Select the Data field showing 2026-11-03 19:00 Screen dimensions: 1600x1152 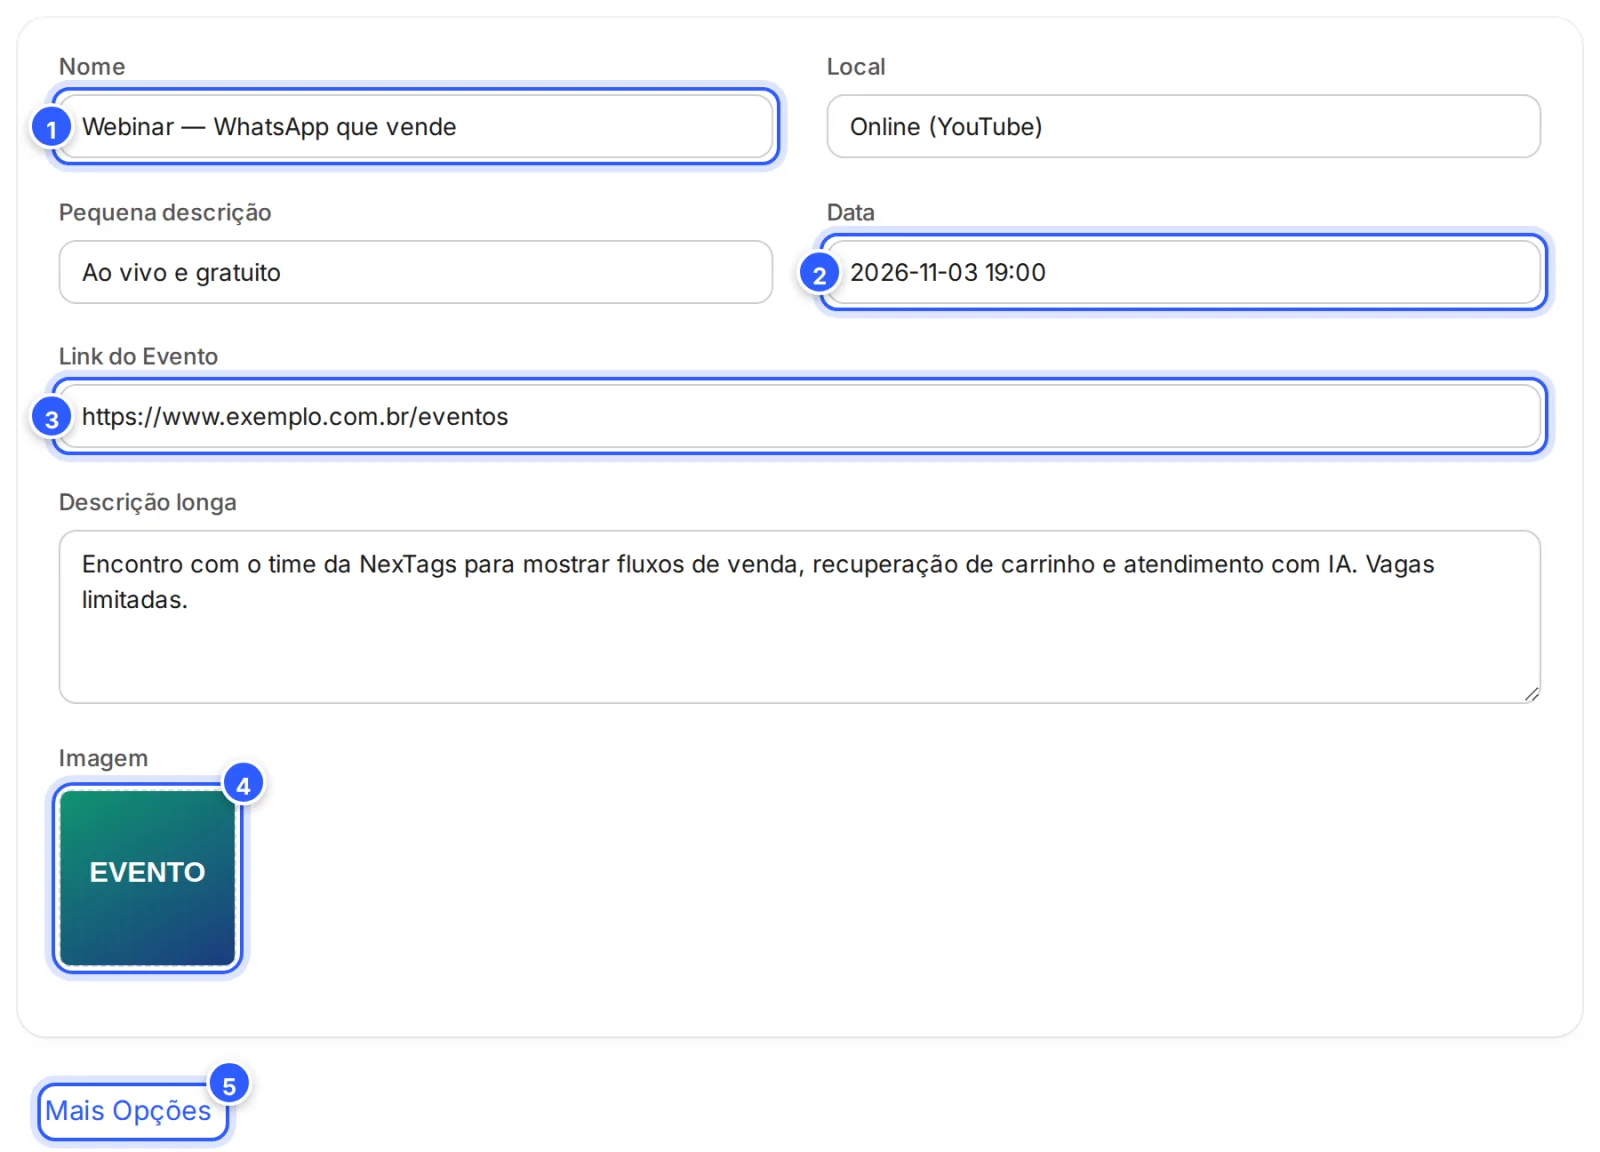pos(1183,272)
